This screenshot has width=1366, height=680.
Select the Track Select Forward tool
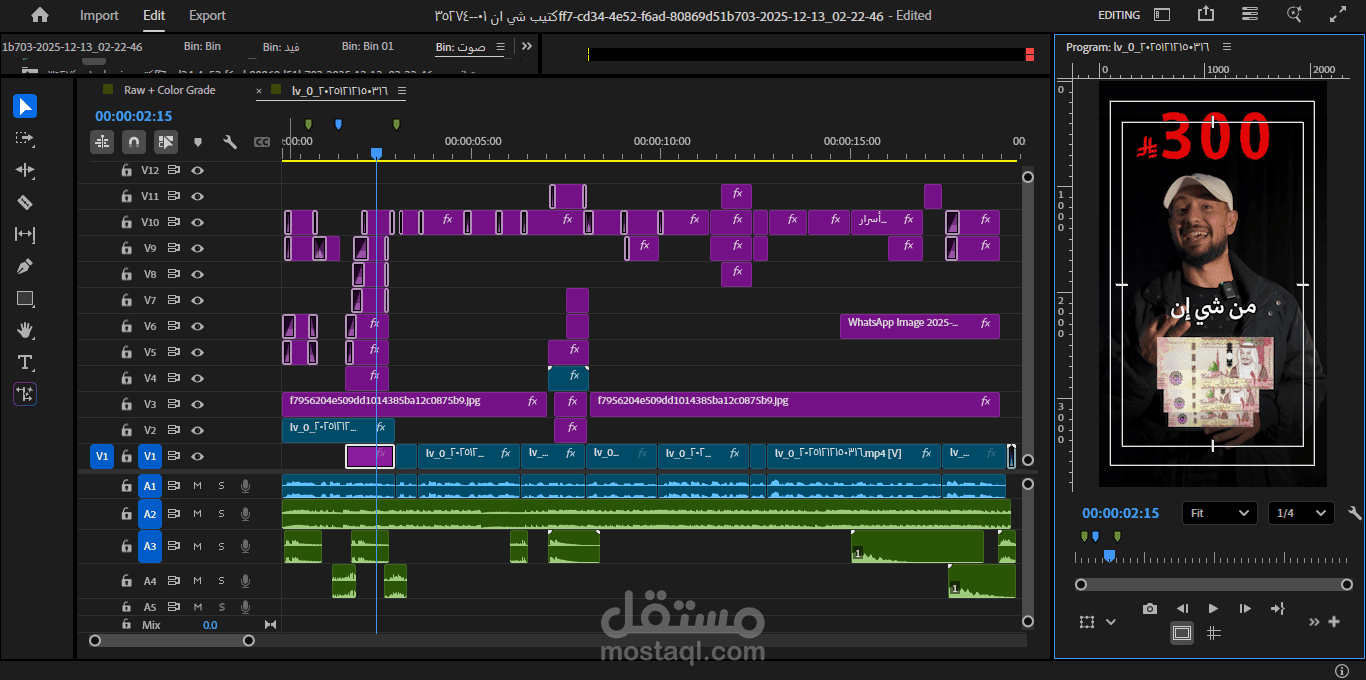[x=25, y=139]
